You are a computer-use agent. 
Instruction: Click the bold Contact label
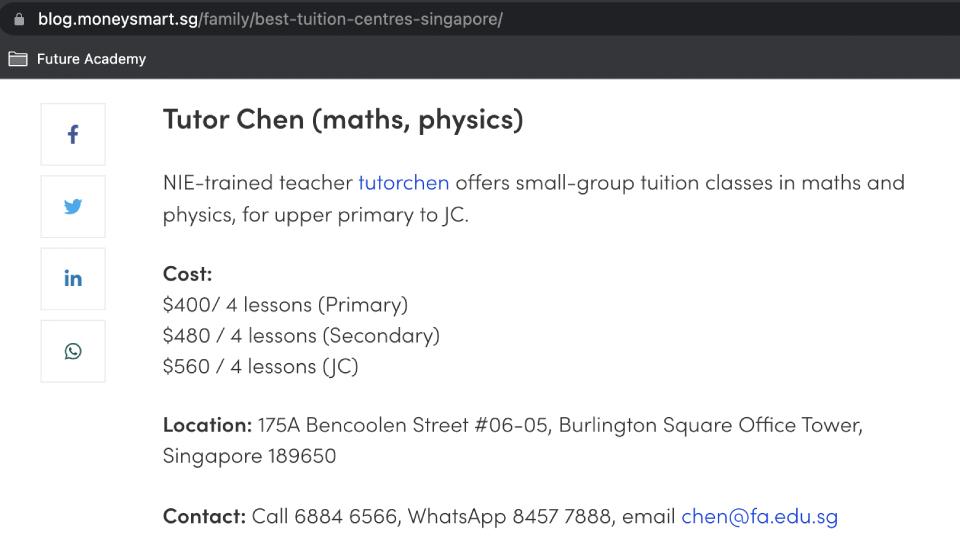pyautogui.click(x=204, y=517)
